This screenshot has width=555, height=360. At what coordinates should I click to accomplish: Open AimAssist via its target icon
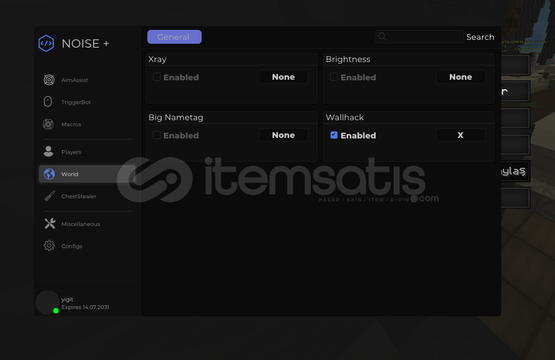(x=49, y=80)
